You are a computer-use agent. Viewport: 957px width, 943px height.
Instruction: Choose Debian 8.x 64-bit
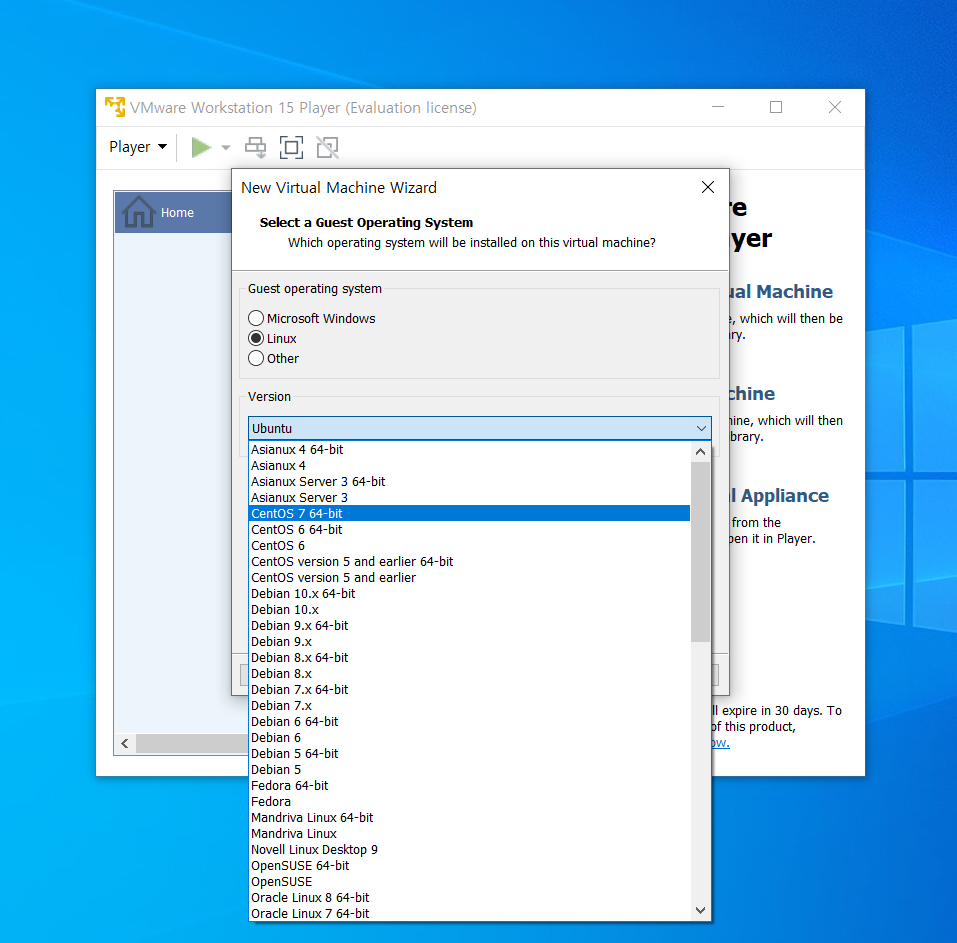pyautogui.click(x=470, y=657)
